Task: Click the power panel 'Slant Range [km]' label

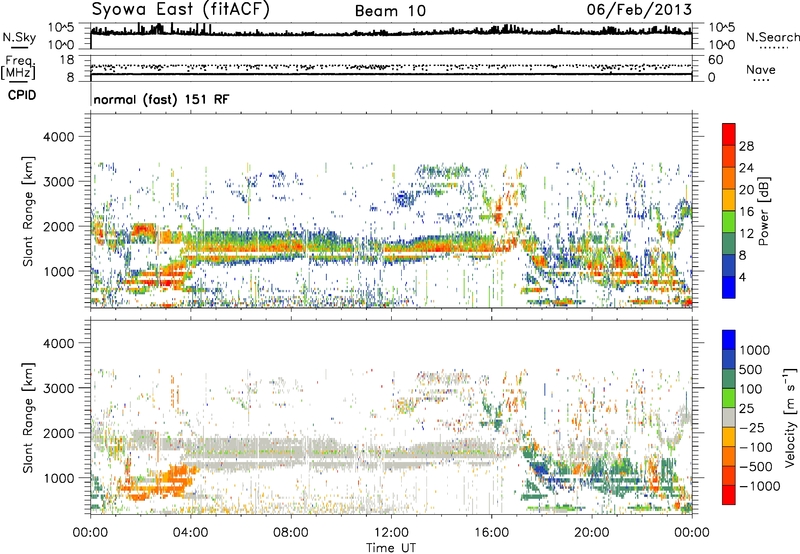Action: pyautogui.click(x=27, y=211)
